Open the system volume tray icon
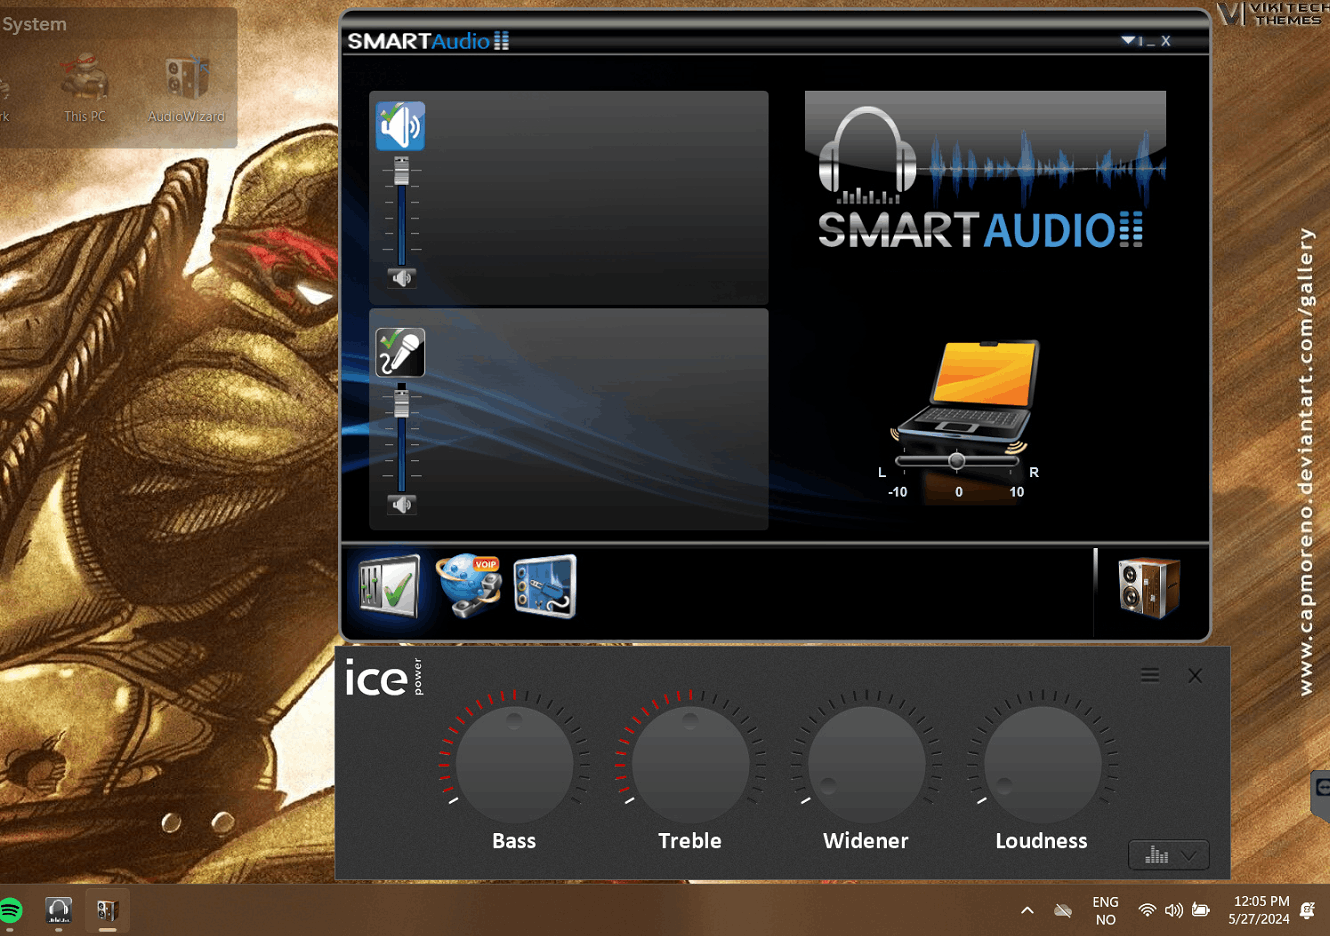The image size is (1330, 936). 1174,910
